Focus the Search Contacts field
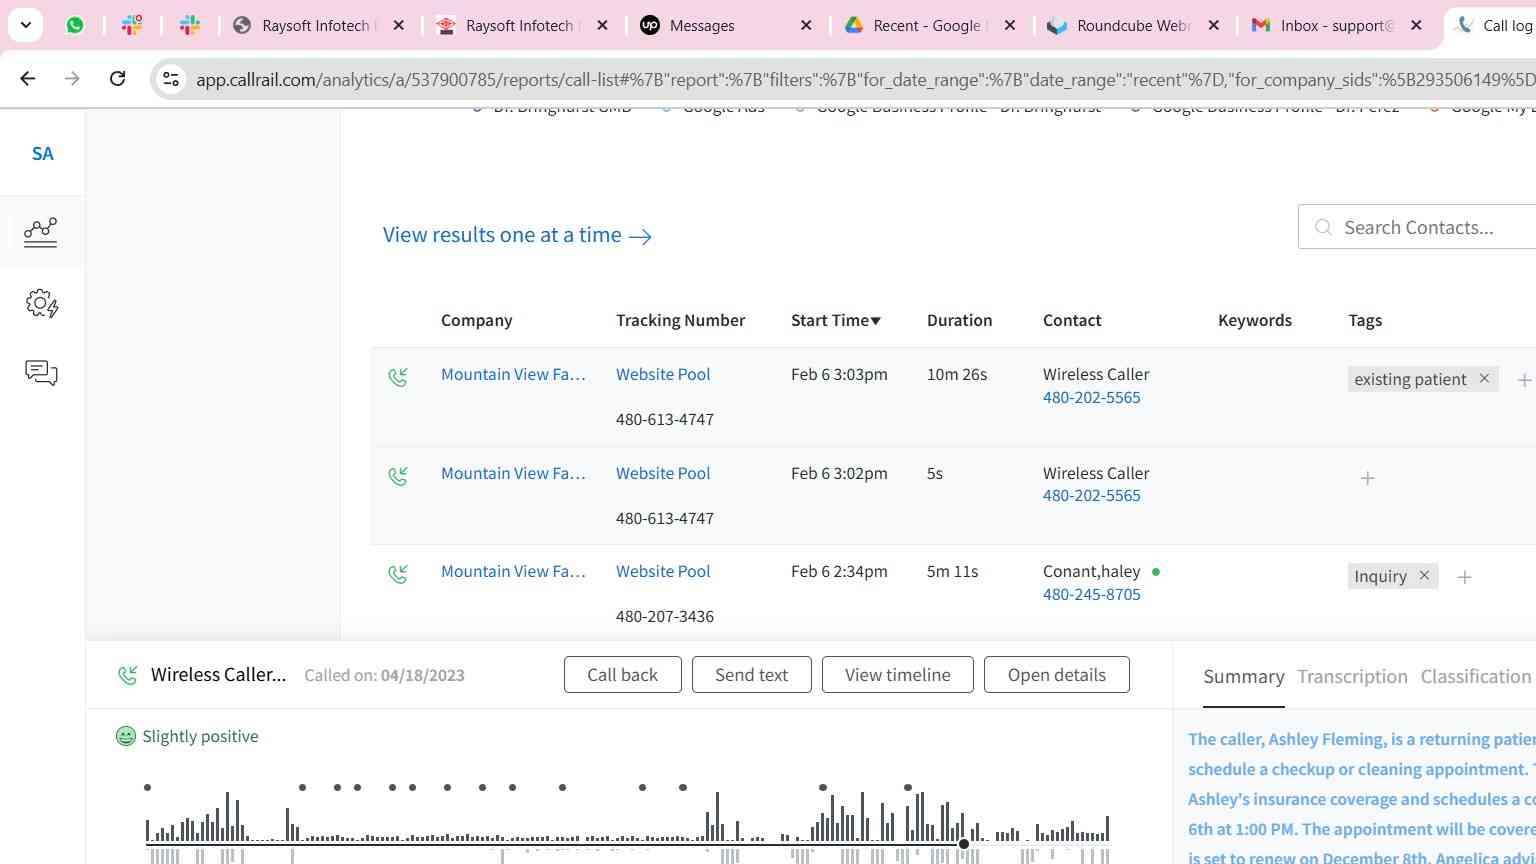The height and width of the screenshot is (864, 1536). point(1417,227)
